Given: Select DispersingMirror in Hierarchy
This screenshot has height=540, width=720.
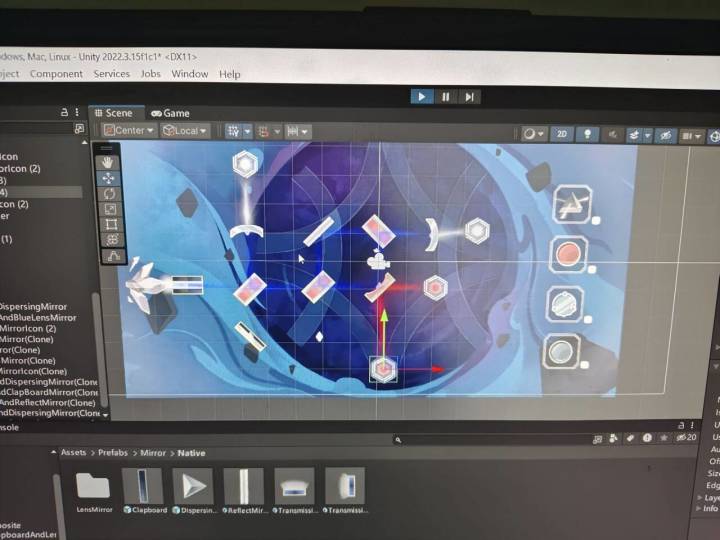Looking at the screenshot, I should tap(33, 306).
